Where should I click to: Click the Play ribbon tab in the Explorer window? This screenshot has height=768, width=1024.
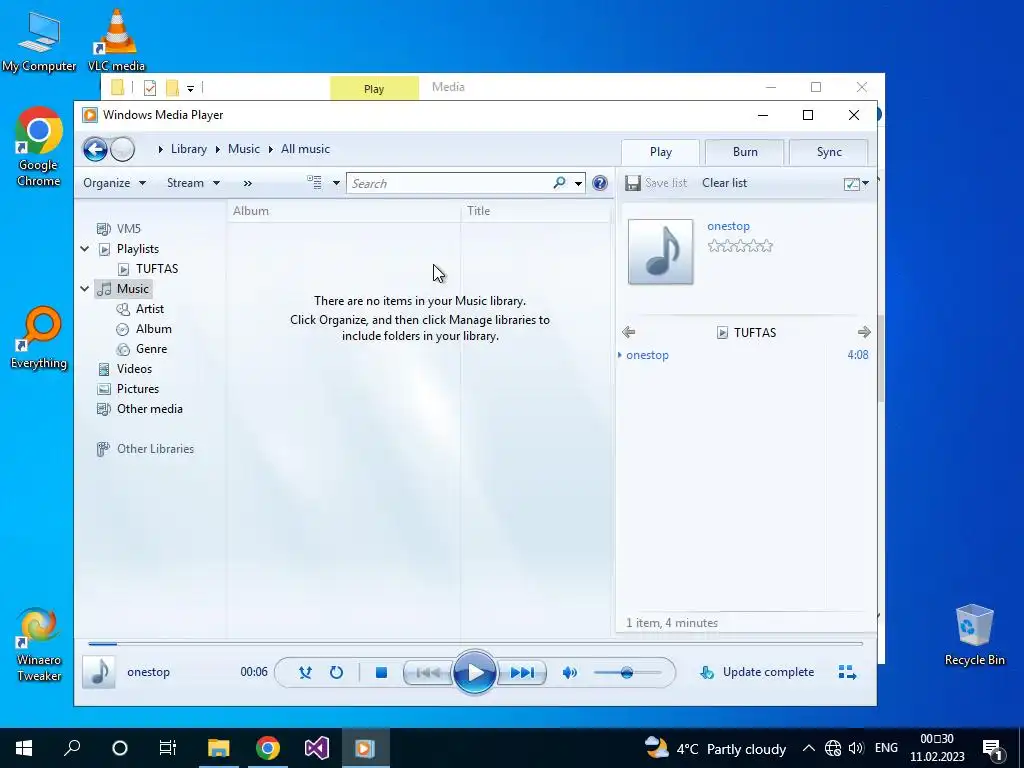[374, 89]
